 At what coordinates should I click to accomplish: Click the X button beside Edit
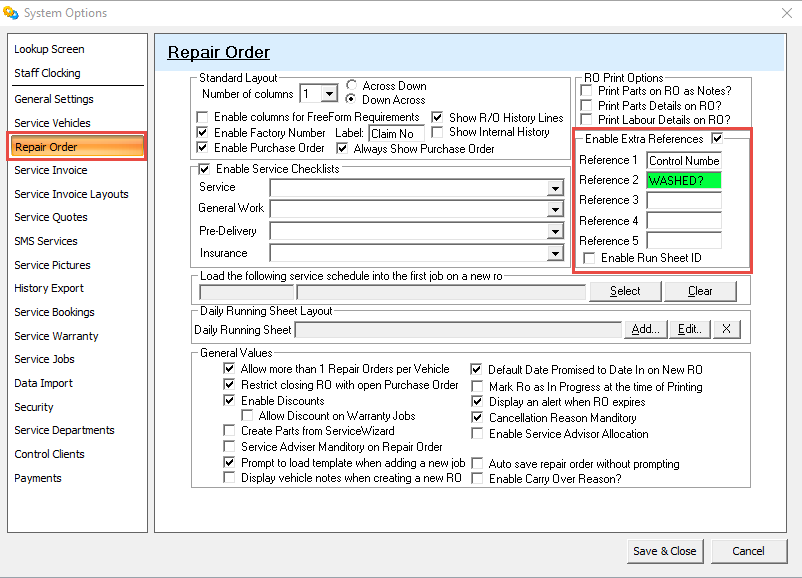(x=727, y=329)
